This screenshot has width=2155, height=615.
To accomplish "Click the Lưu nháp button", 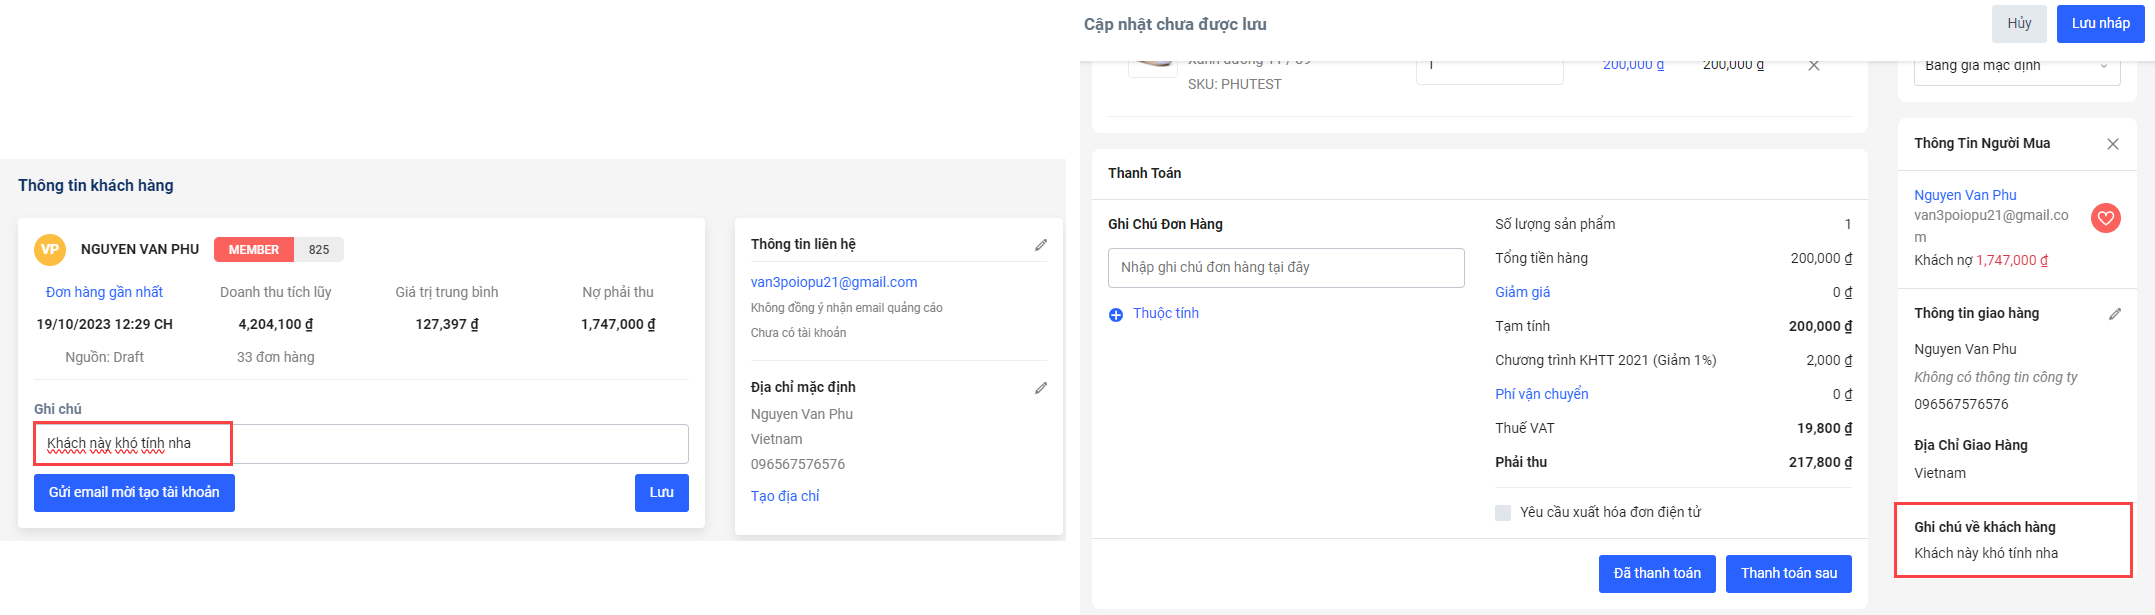I will point(2100,24).
